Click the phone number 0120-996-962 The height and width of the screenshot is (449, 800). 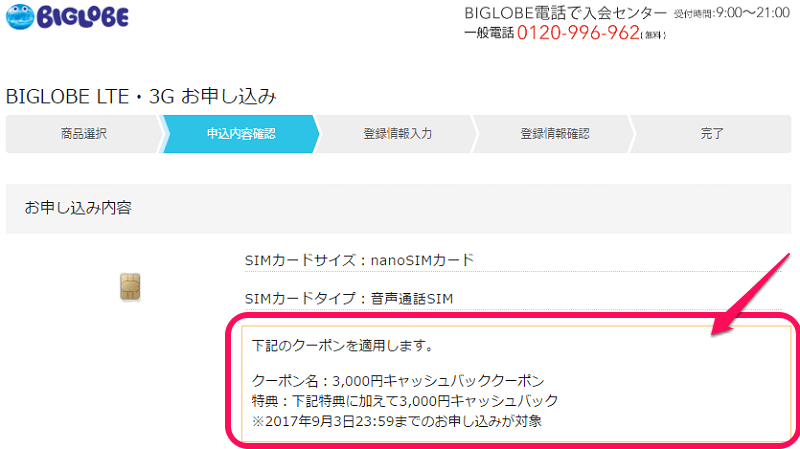tap(578, 33)
